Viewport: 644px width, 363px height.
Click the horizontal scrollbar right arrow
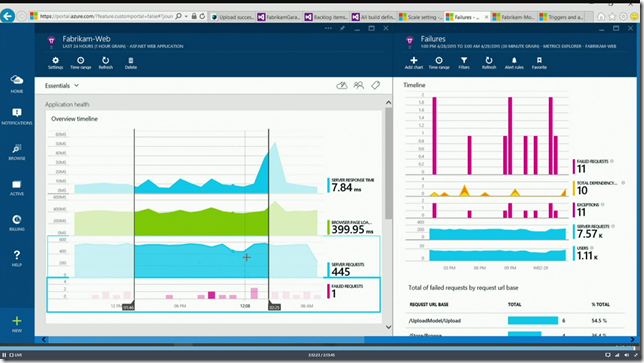[632, 340]
